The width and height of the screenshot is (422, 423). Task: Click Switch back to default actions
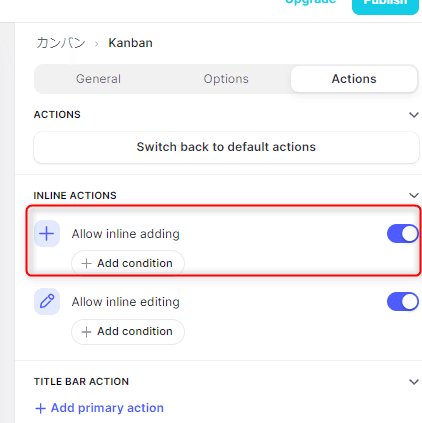coord(226,147)
